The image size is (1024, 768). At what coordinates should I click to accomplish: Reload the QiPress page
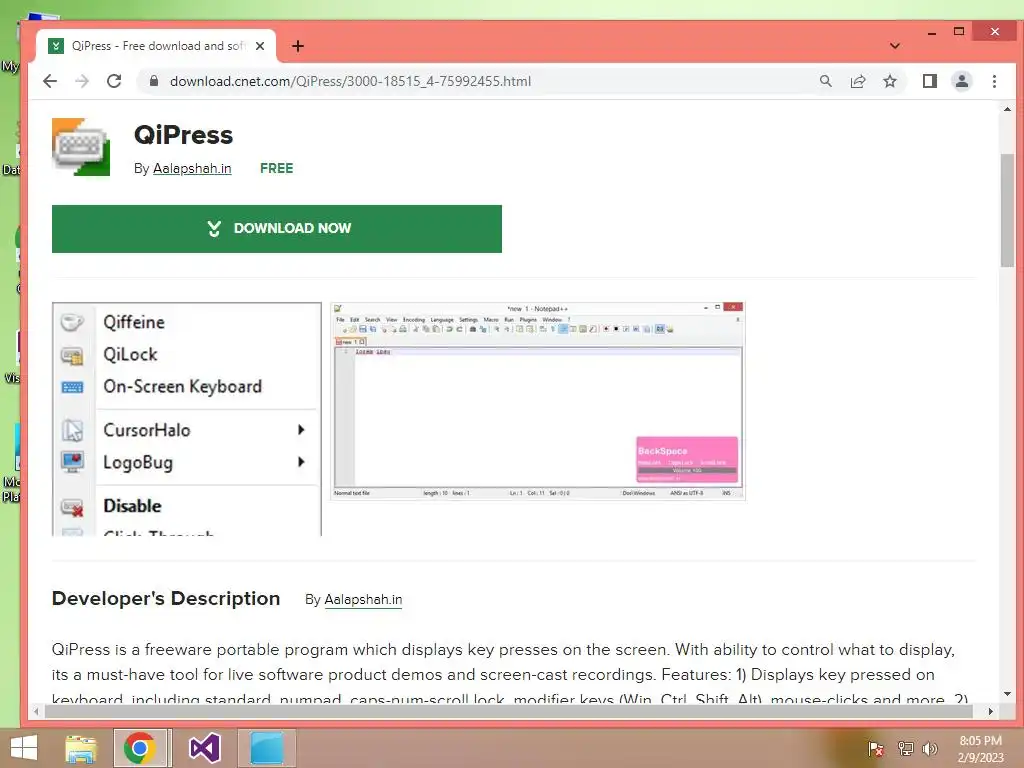114,81
